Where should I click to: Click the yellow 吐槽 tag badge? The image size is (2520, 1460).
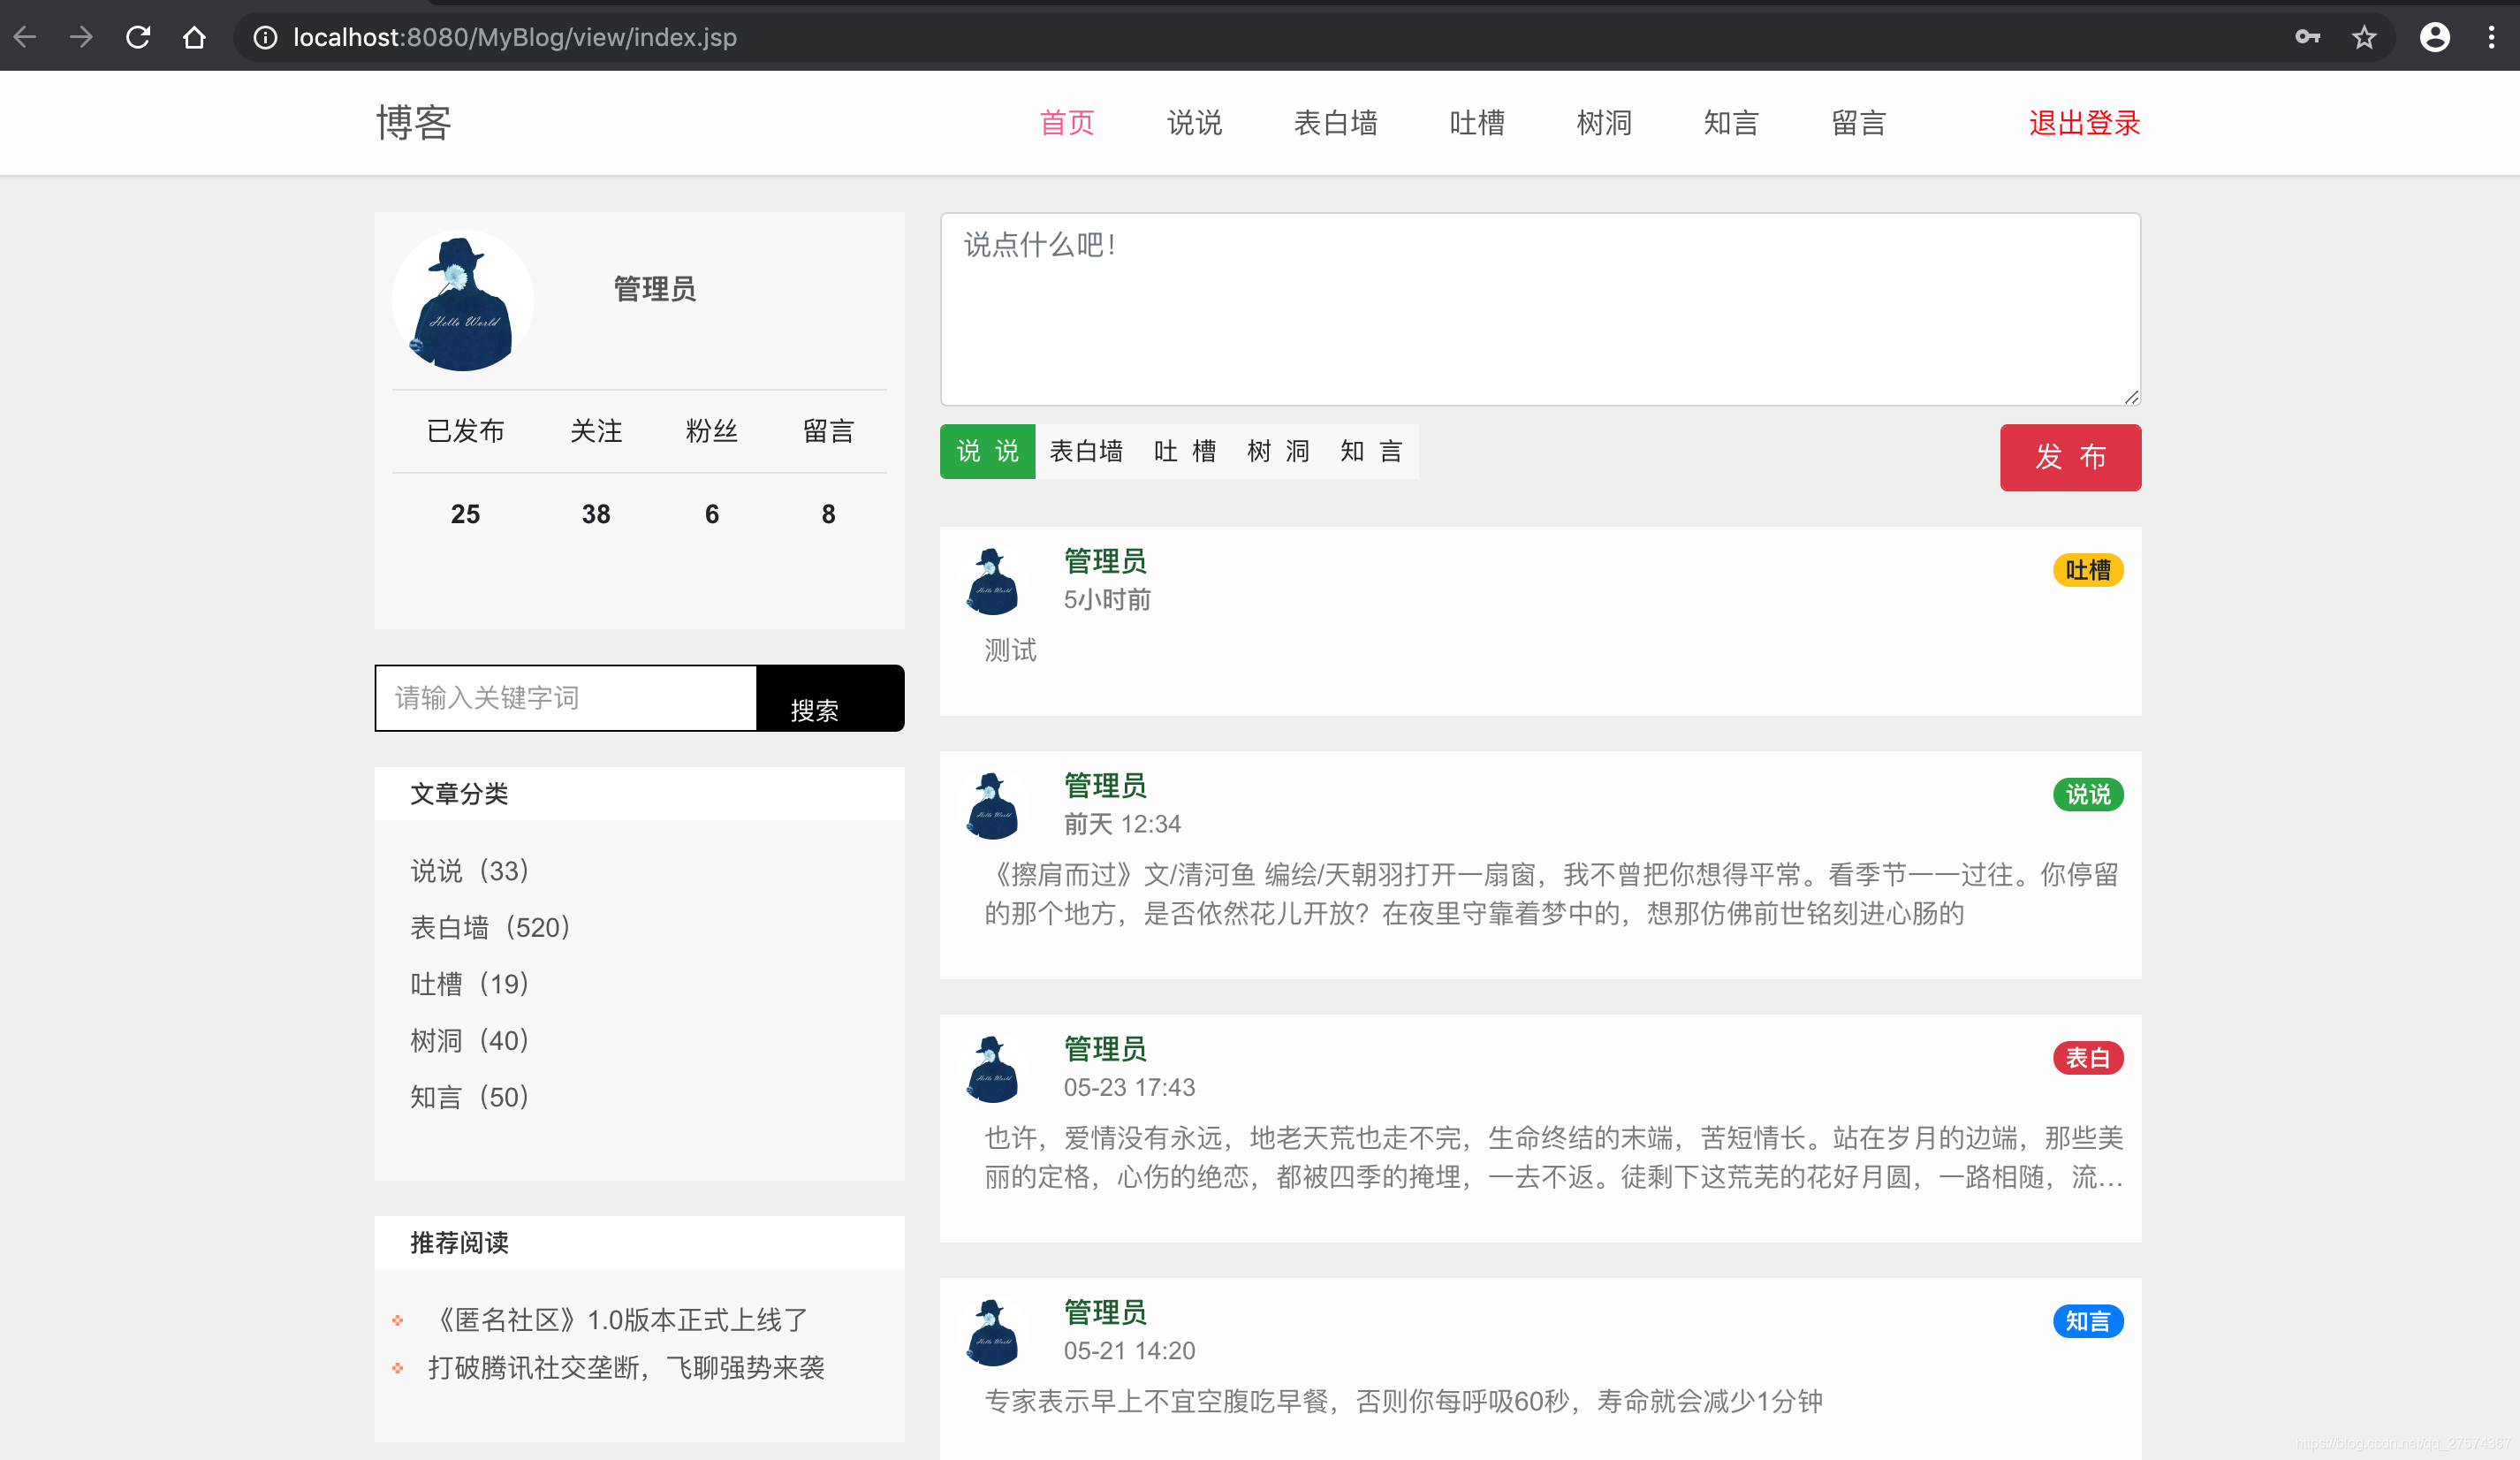2088,570
